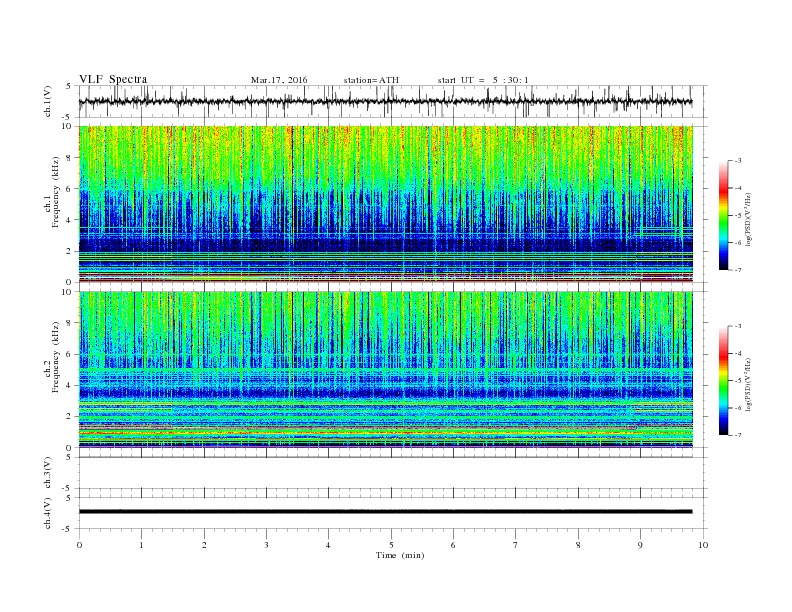Click the '8' tick on the time axis
Screen dimensions: 792x612
tap(578, 545)
